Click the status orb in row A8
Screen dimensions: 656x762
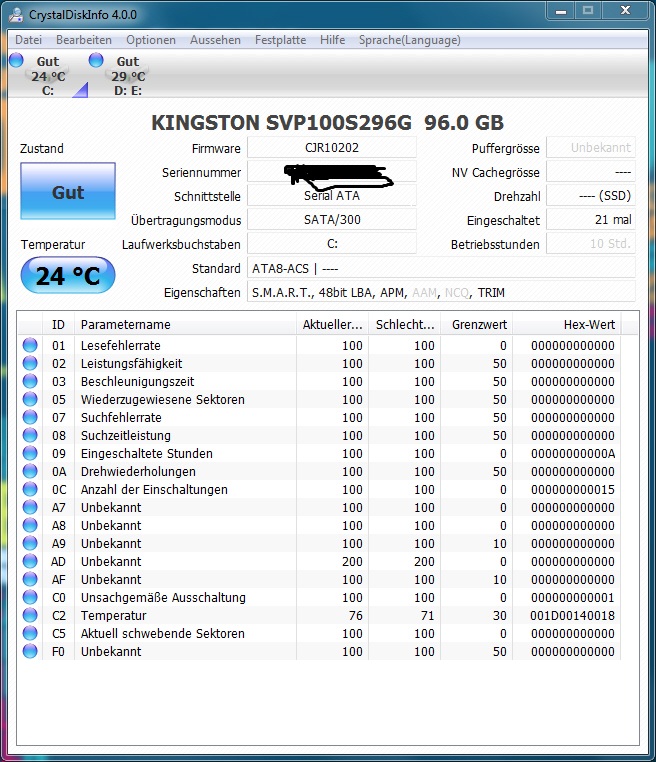click(x=30, y=525)
